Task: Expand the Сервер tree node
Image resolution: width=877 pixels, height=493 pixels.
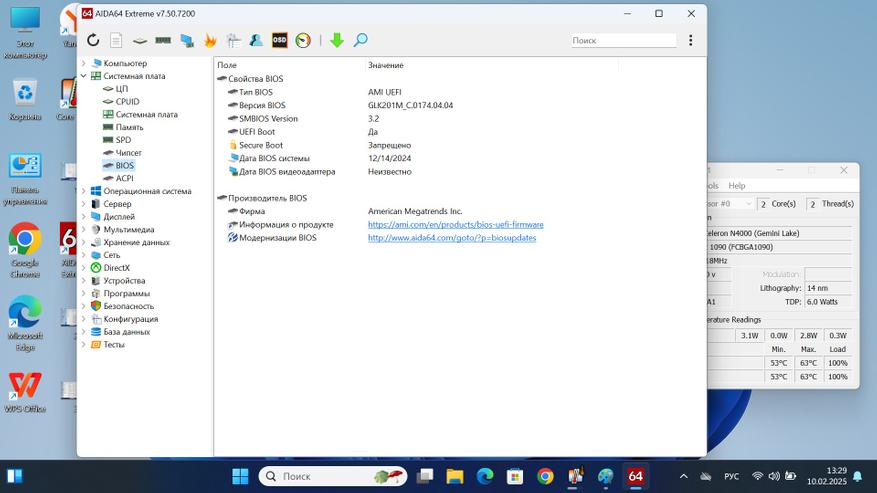Action: pyautogui.click(x=84, y=204)
